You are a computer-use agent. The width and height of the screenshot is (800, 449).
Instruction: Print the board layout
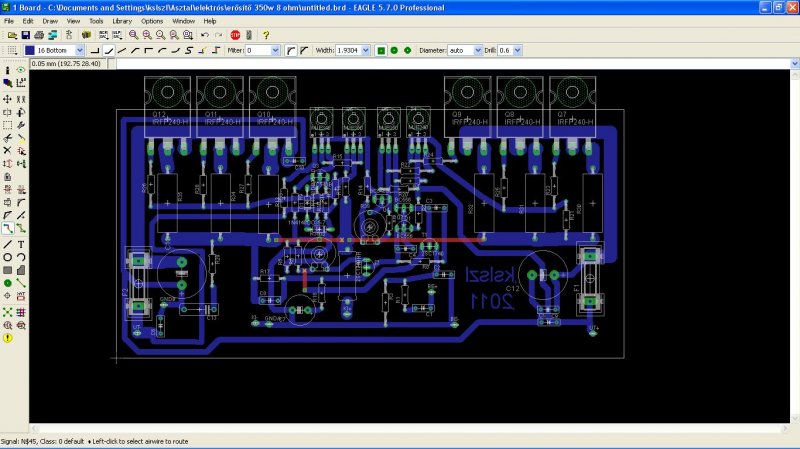click(39, 35)
